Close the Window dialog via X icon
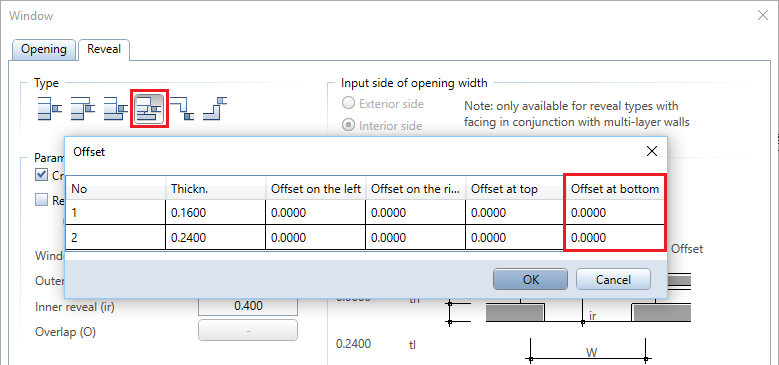 tap(763, 15)
